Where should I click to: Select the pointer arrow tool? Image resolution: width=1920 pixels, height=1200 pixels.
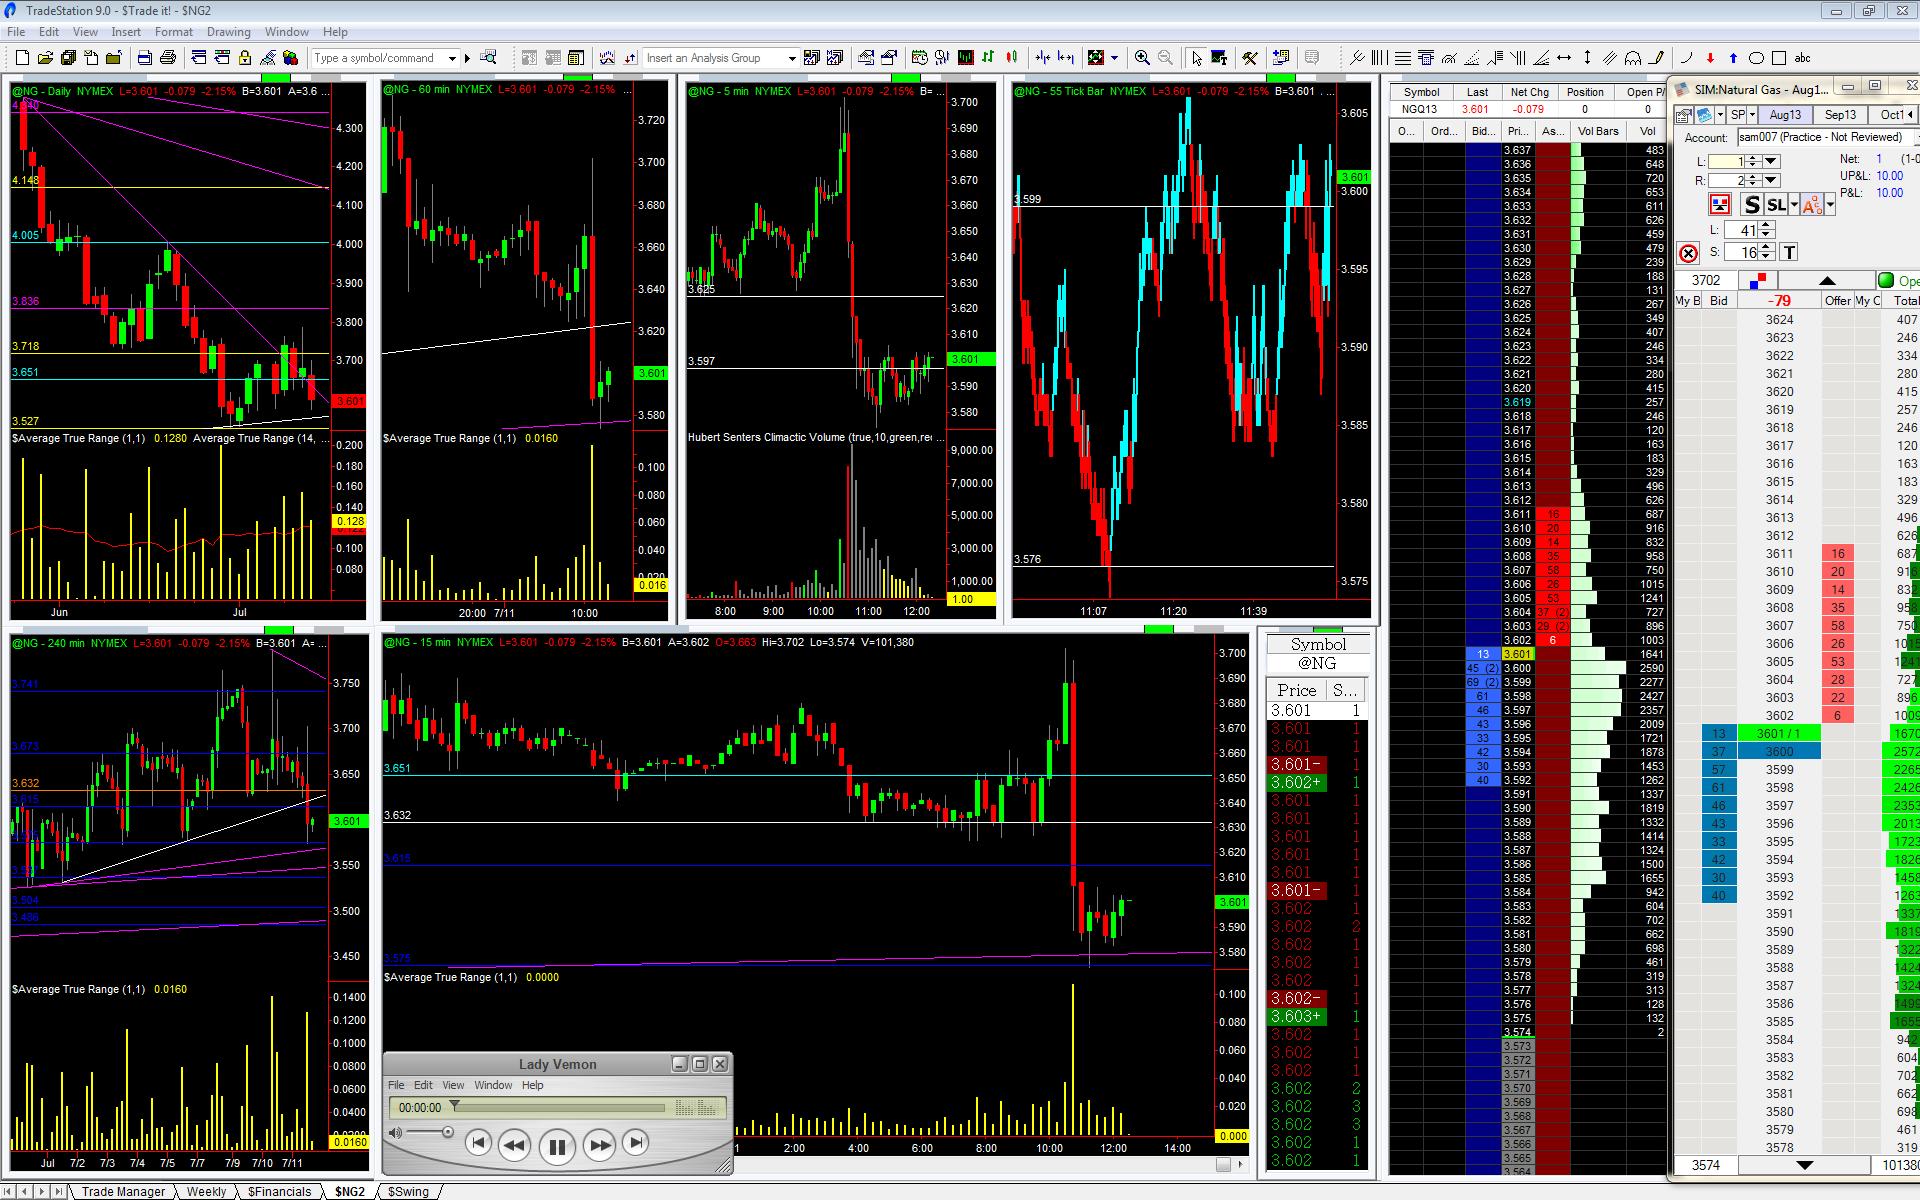point(1197,58)
